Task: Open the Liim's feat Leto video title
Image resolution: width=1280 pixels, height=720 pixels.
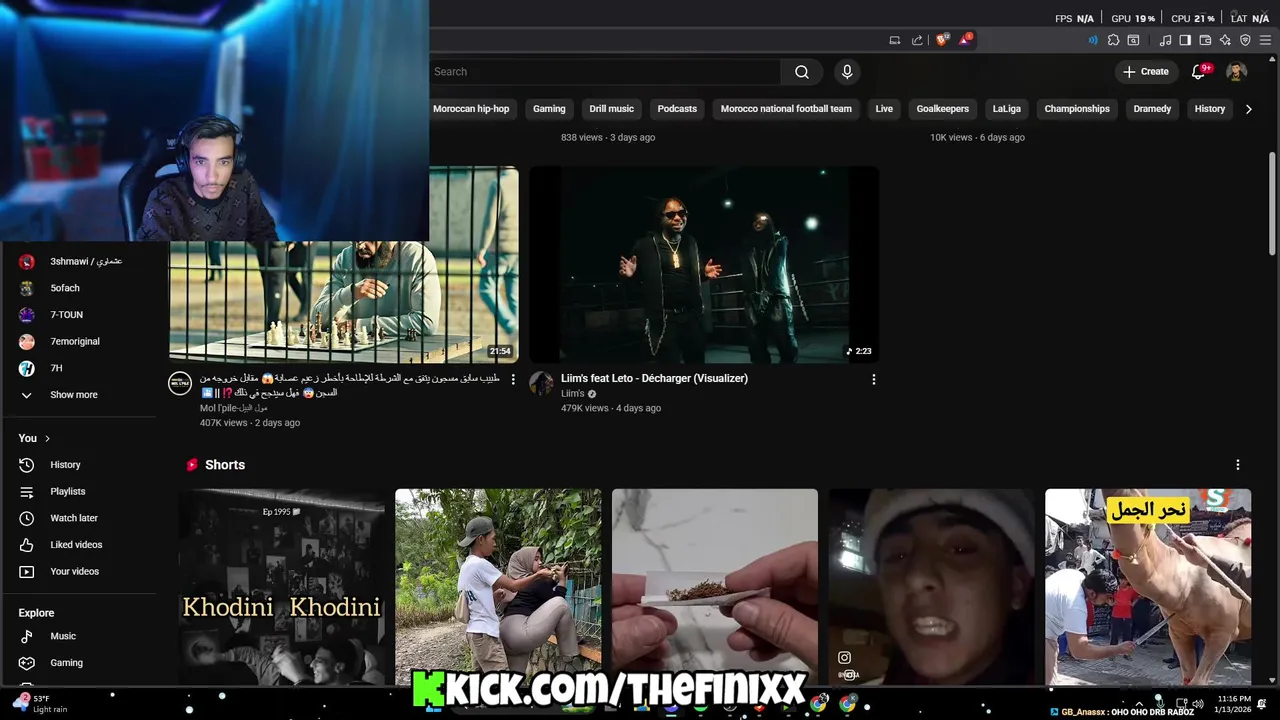Action: click(654, 378)
